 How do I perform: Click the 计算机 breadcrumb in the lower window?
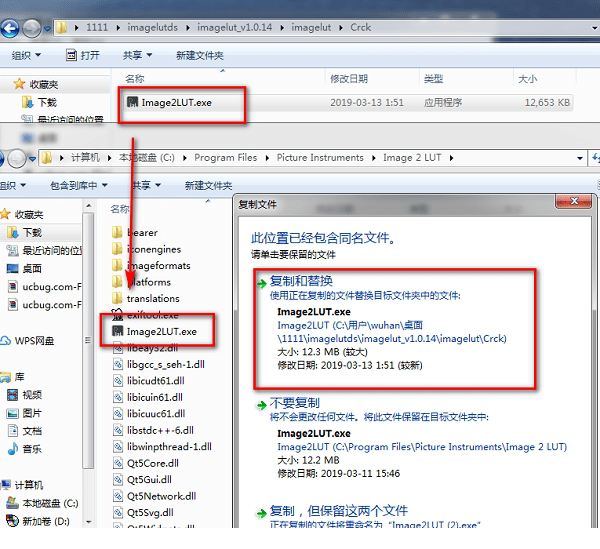pyautogui.click(x=85, y=158)
